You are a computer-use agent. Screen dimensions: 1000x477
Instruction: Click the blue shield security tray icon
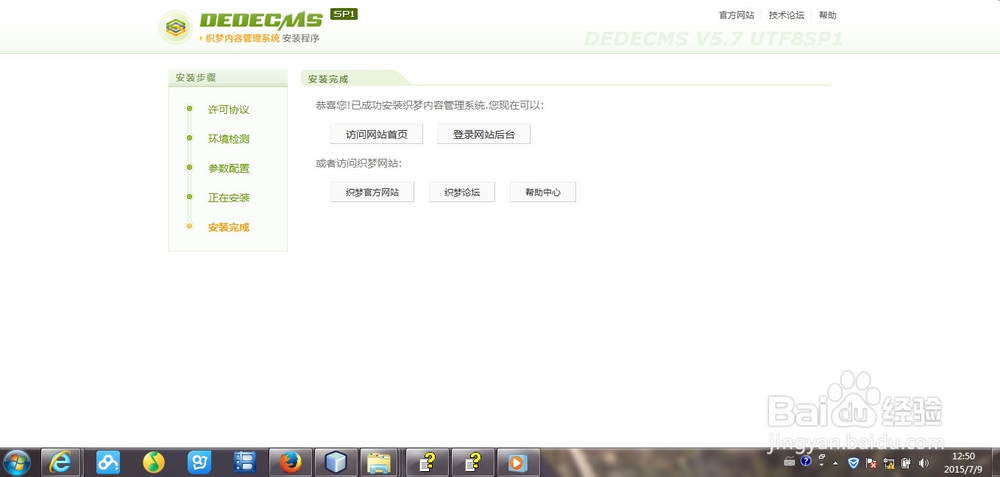pos(853,462)
